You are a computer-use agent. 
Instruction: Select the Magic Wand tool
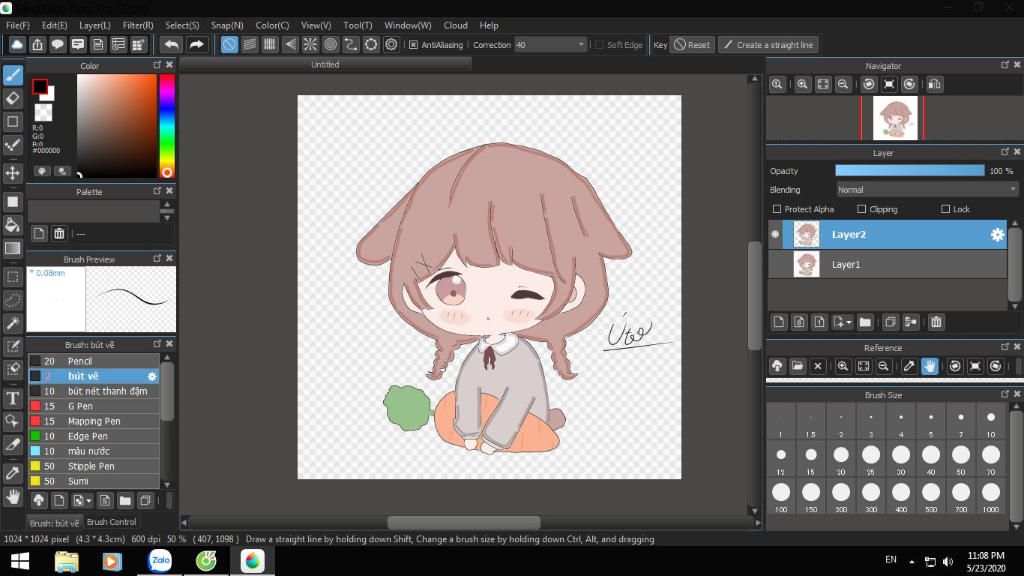12,323
